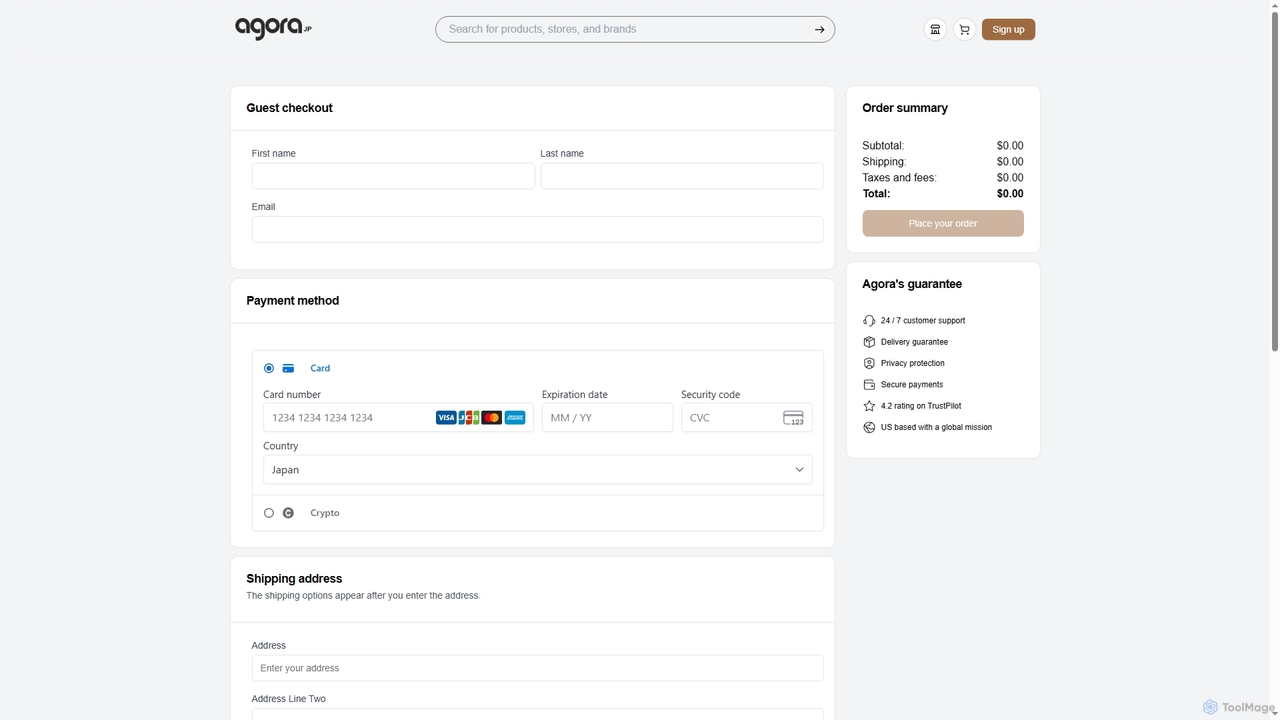This screenshot has height=720, width=1280.
Task: Click the Crypto payment label
Action: (325, 513)
